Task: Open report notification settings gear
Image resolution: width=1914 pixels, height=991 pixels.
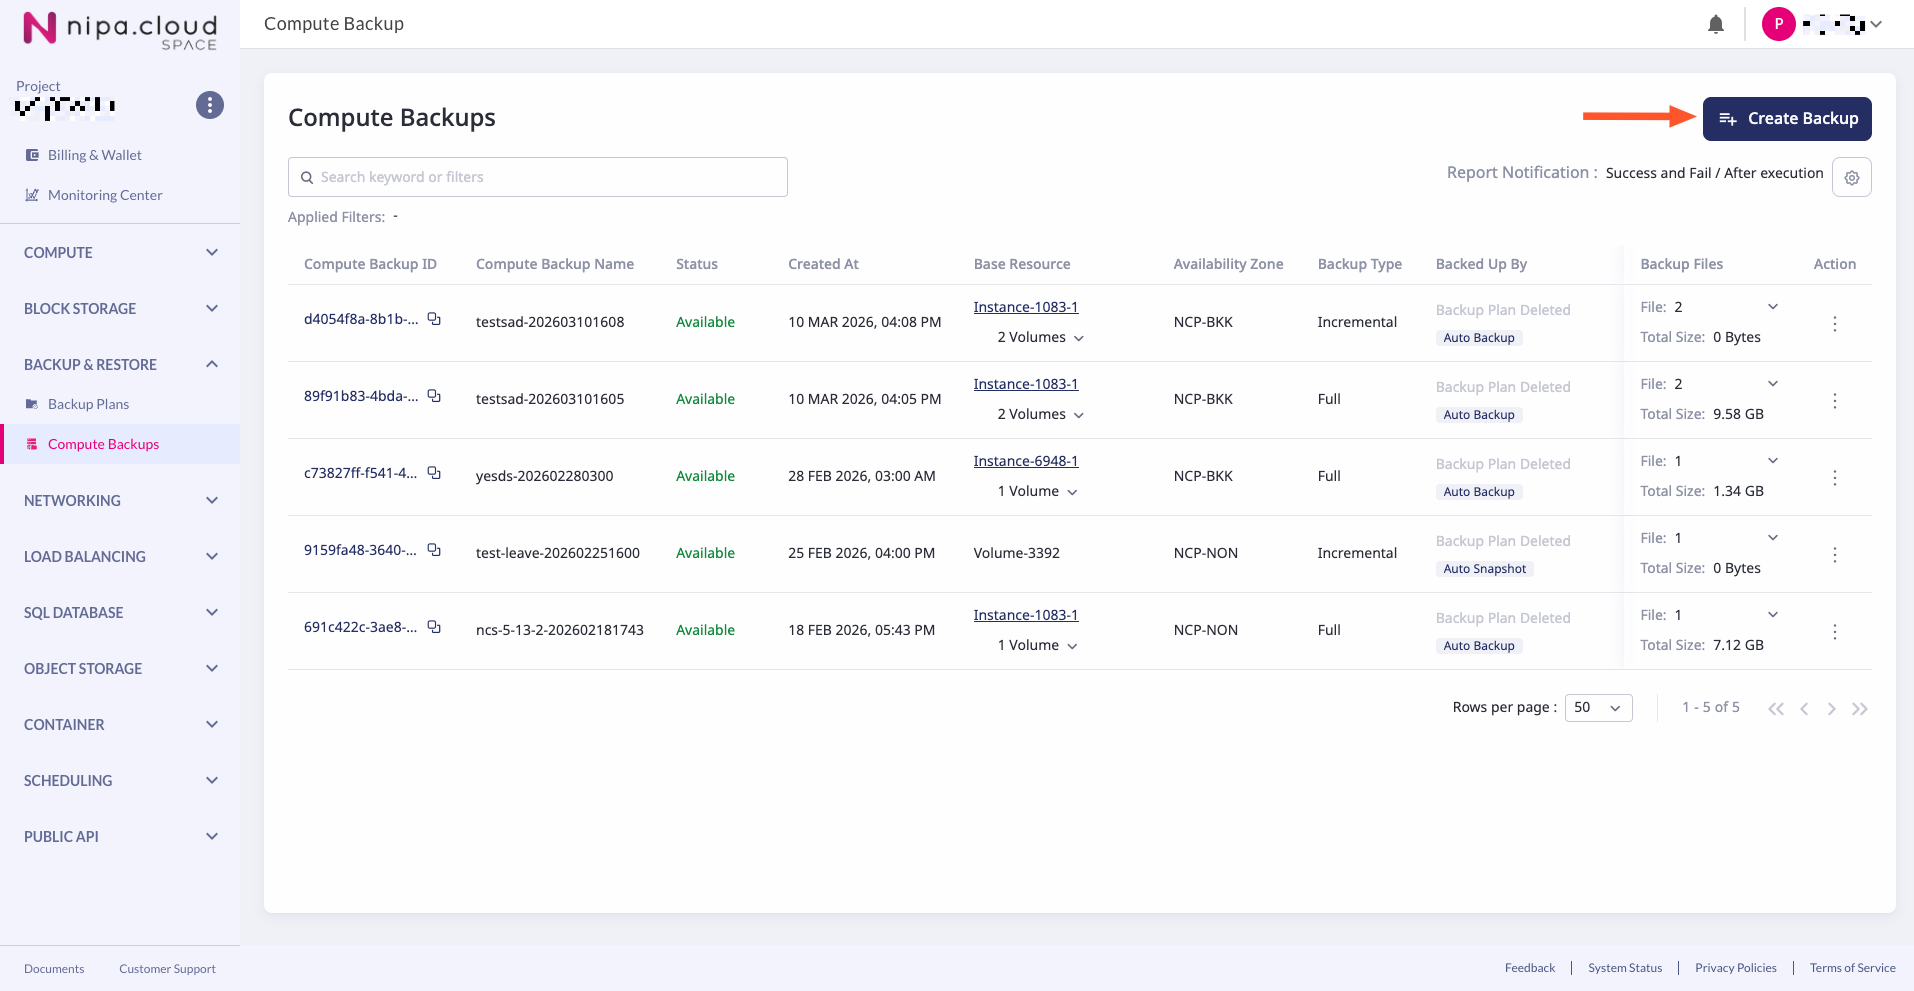Action: [1851, 177]
